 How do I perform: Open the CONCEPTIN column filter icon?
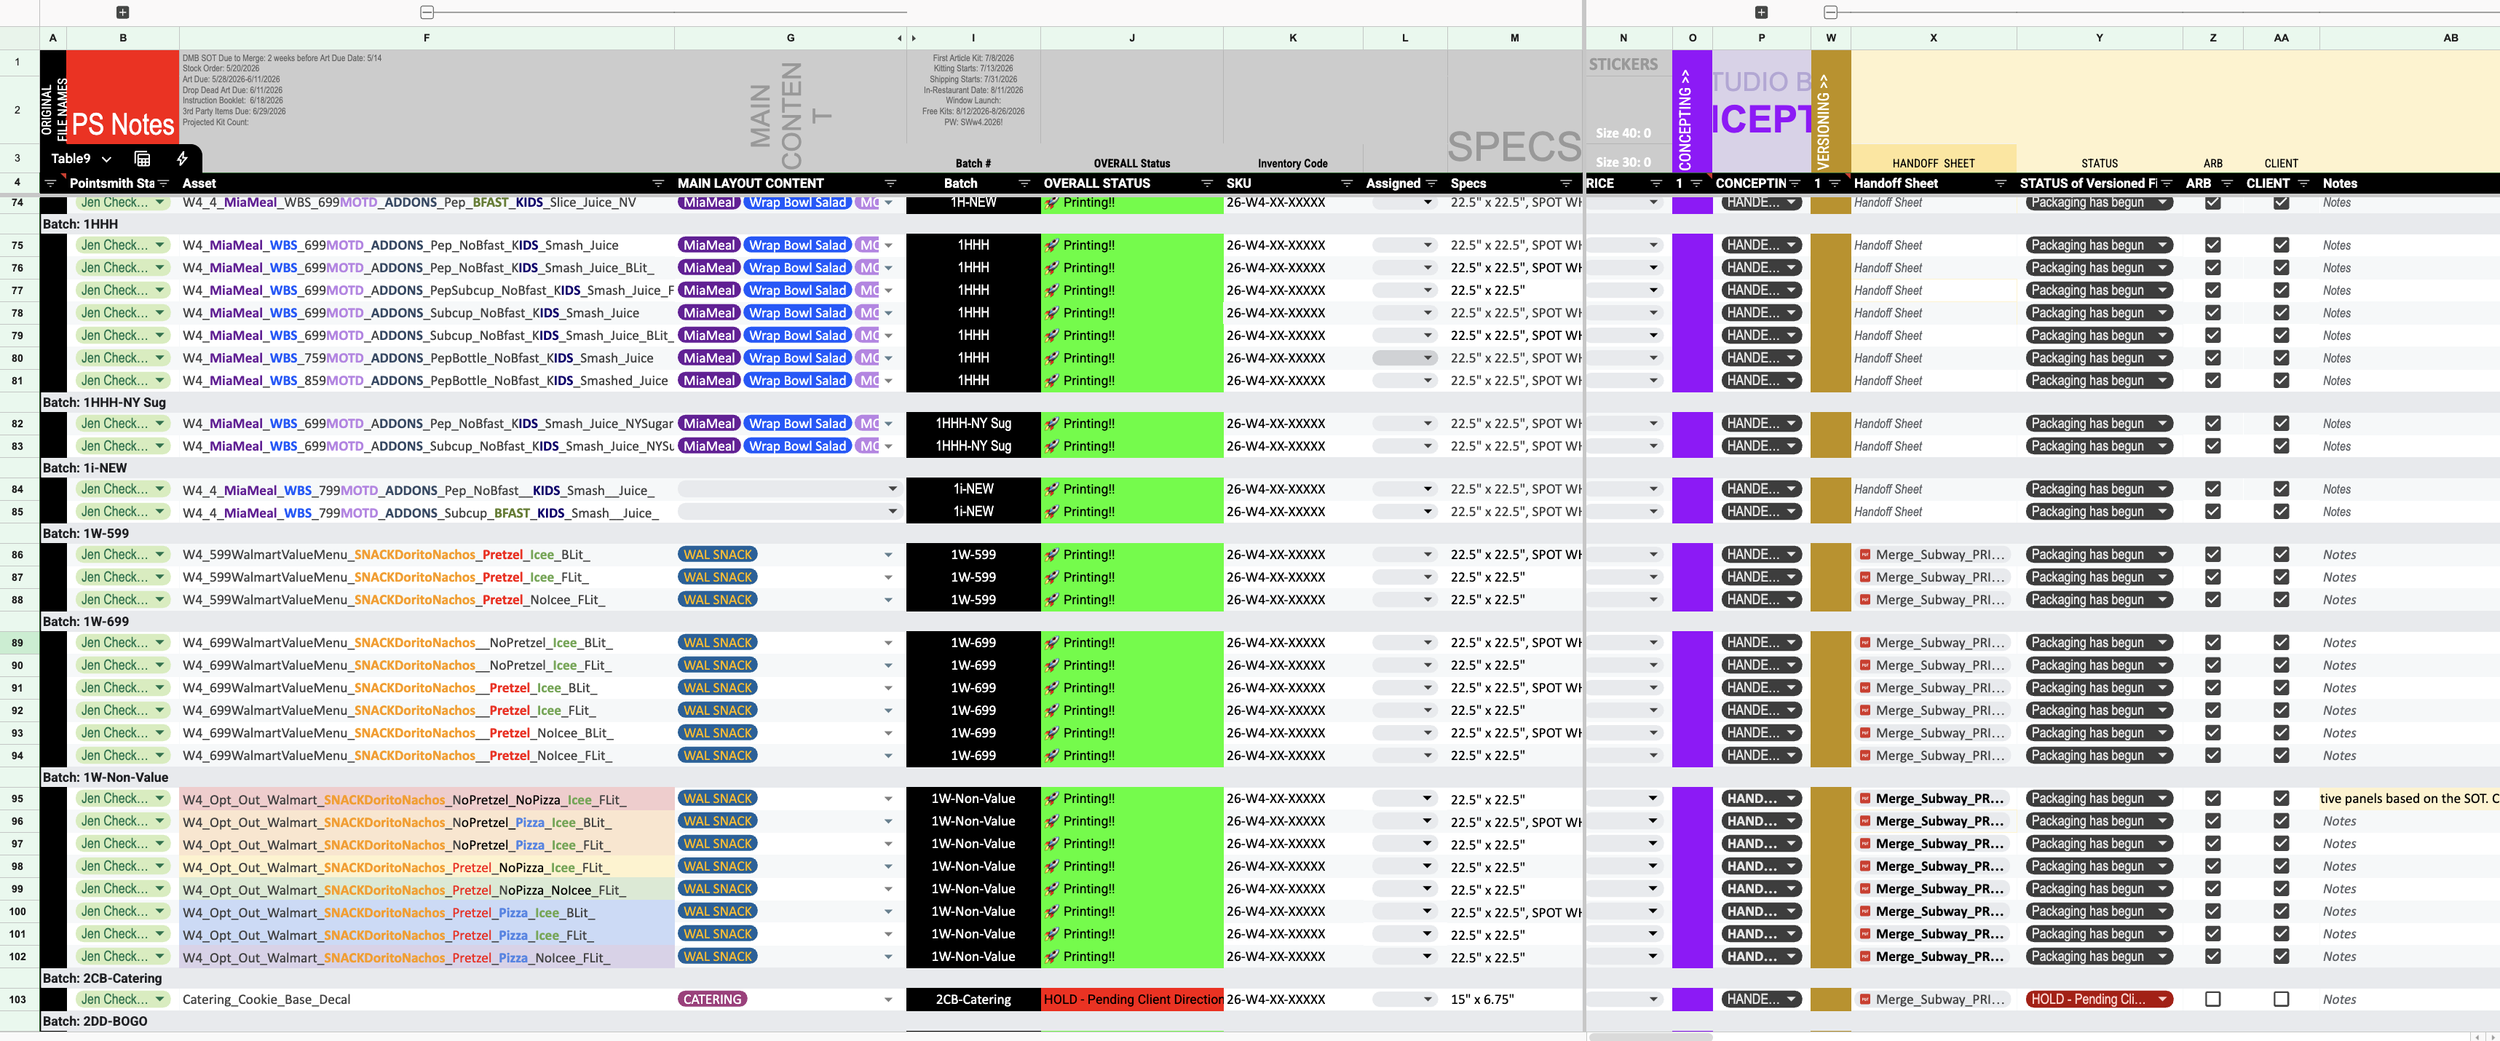pos(1795,183)
